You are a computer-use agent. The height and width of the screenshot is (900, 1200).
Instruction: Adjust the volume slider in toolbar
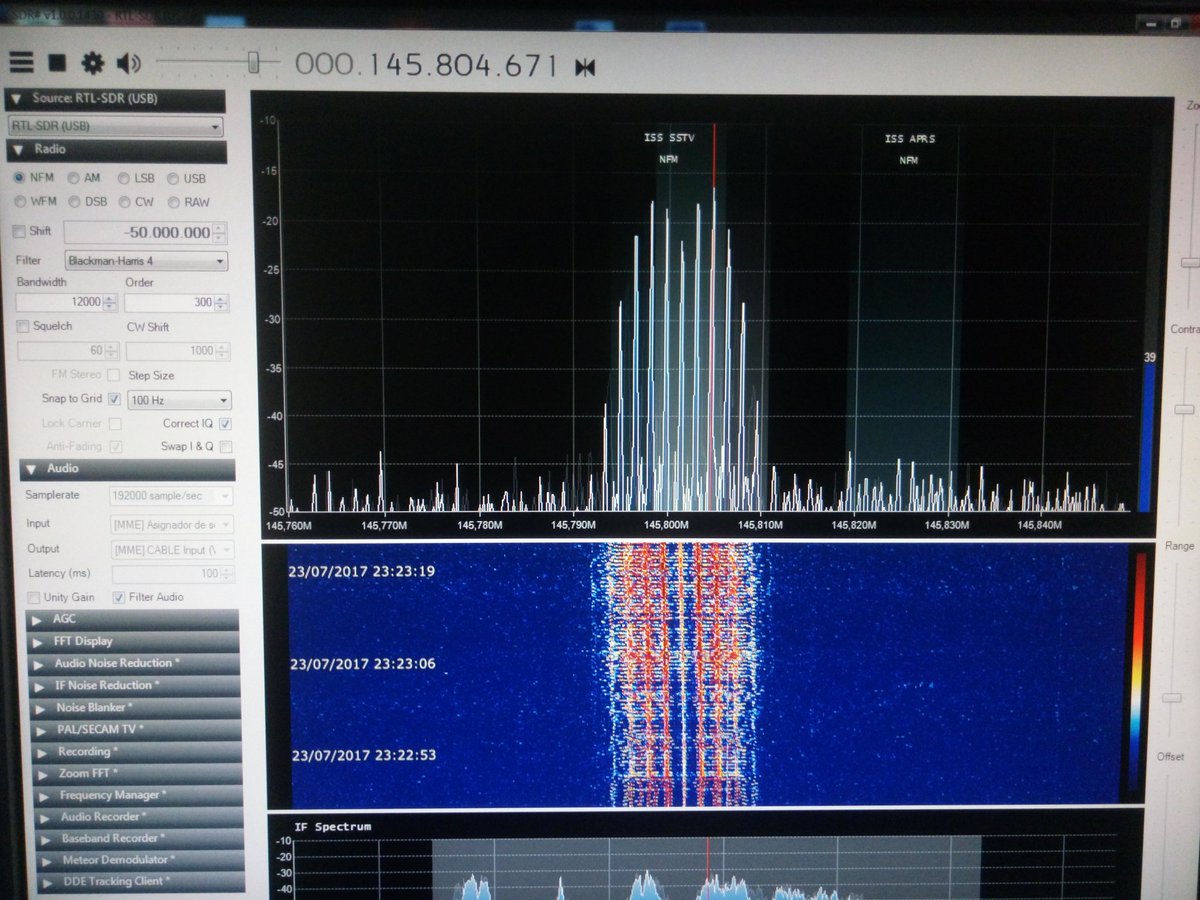point(253,63)
